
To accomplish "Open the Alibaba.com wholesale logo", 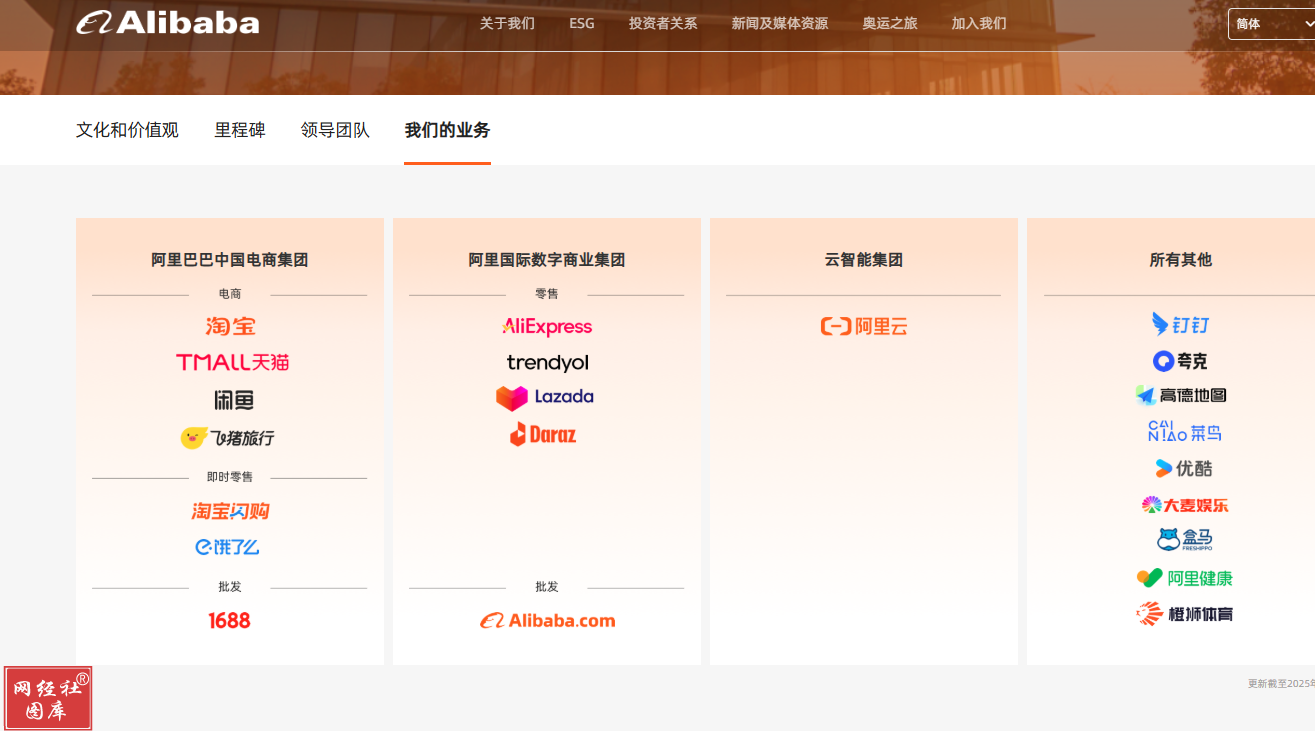I will pyautogui.click(x=547, y=621).
